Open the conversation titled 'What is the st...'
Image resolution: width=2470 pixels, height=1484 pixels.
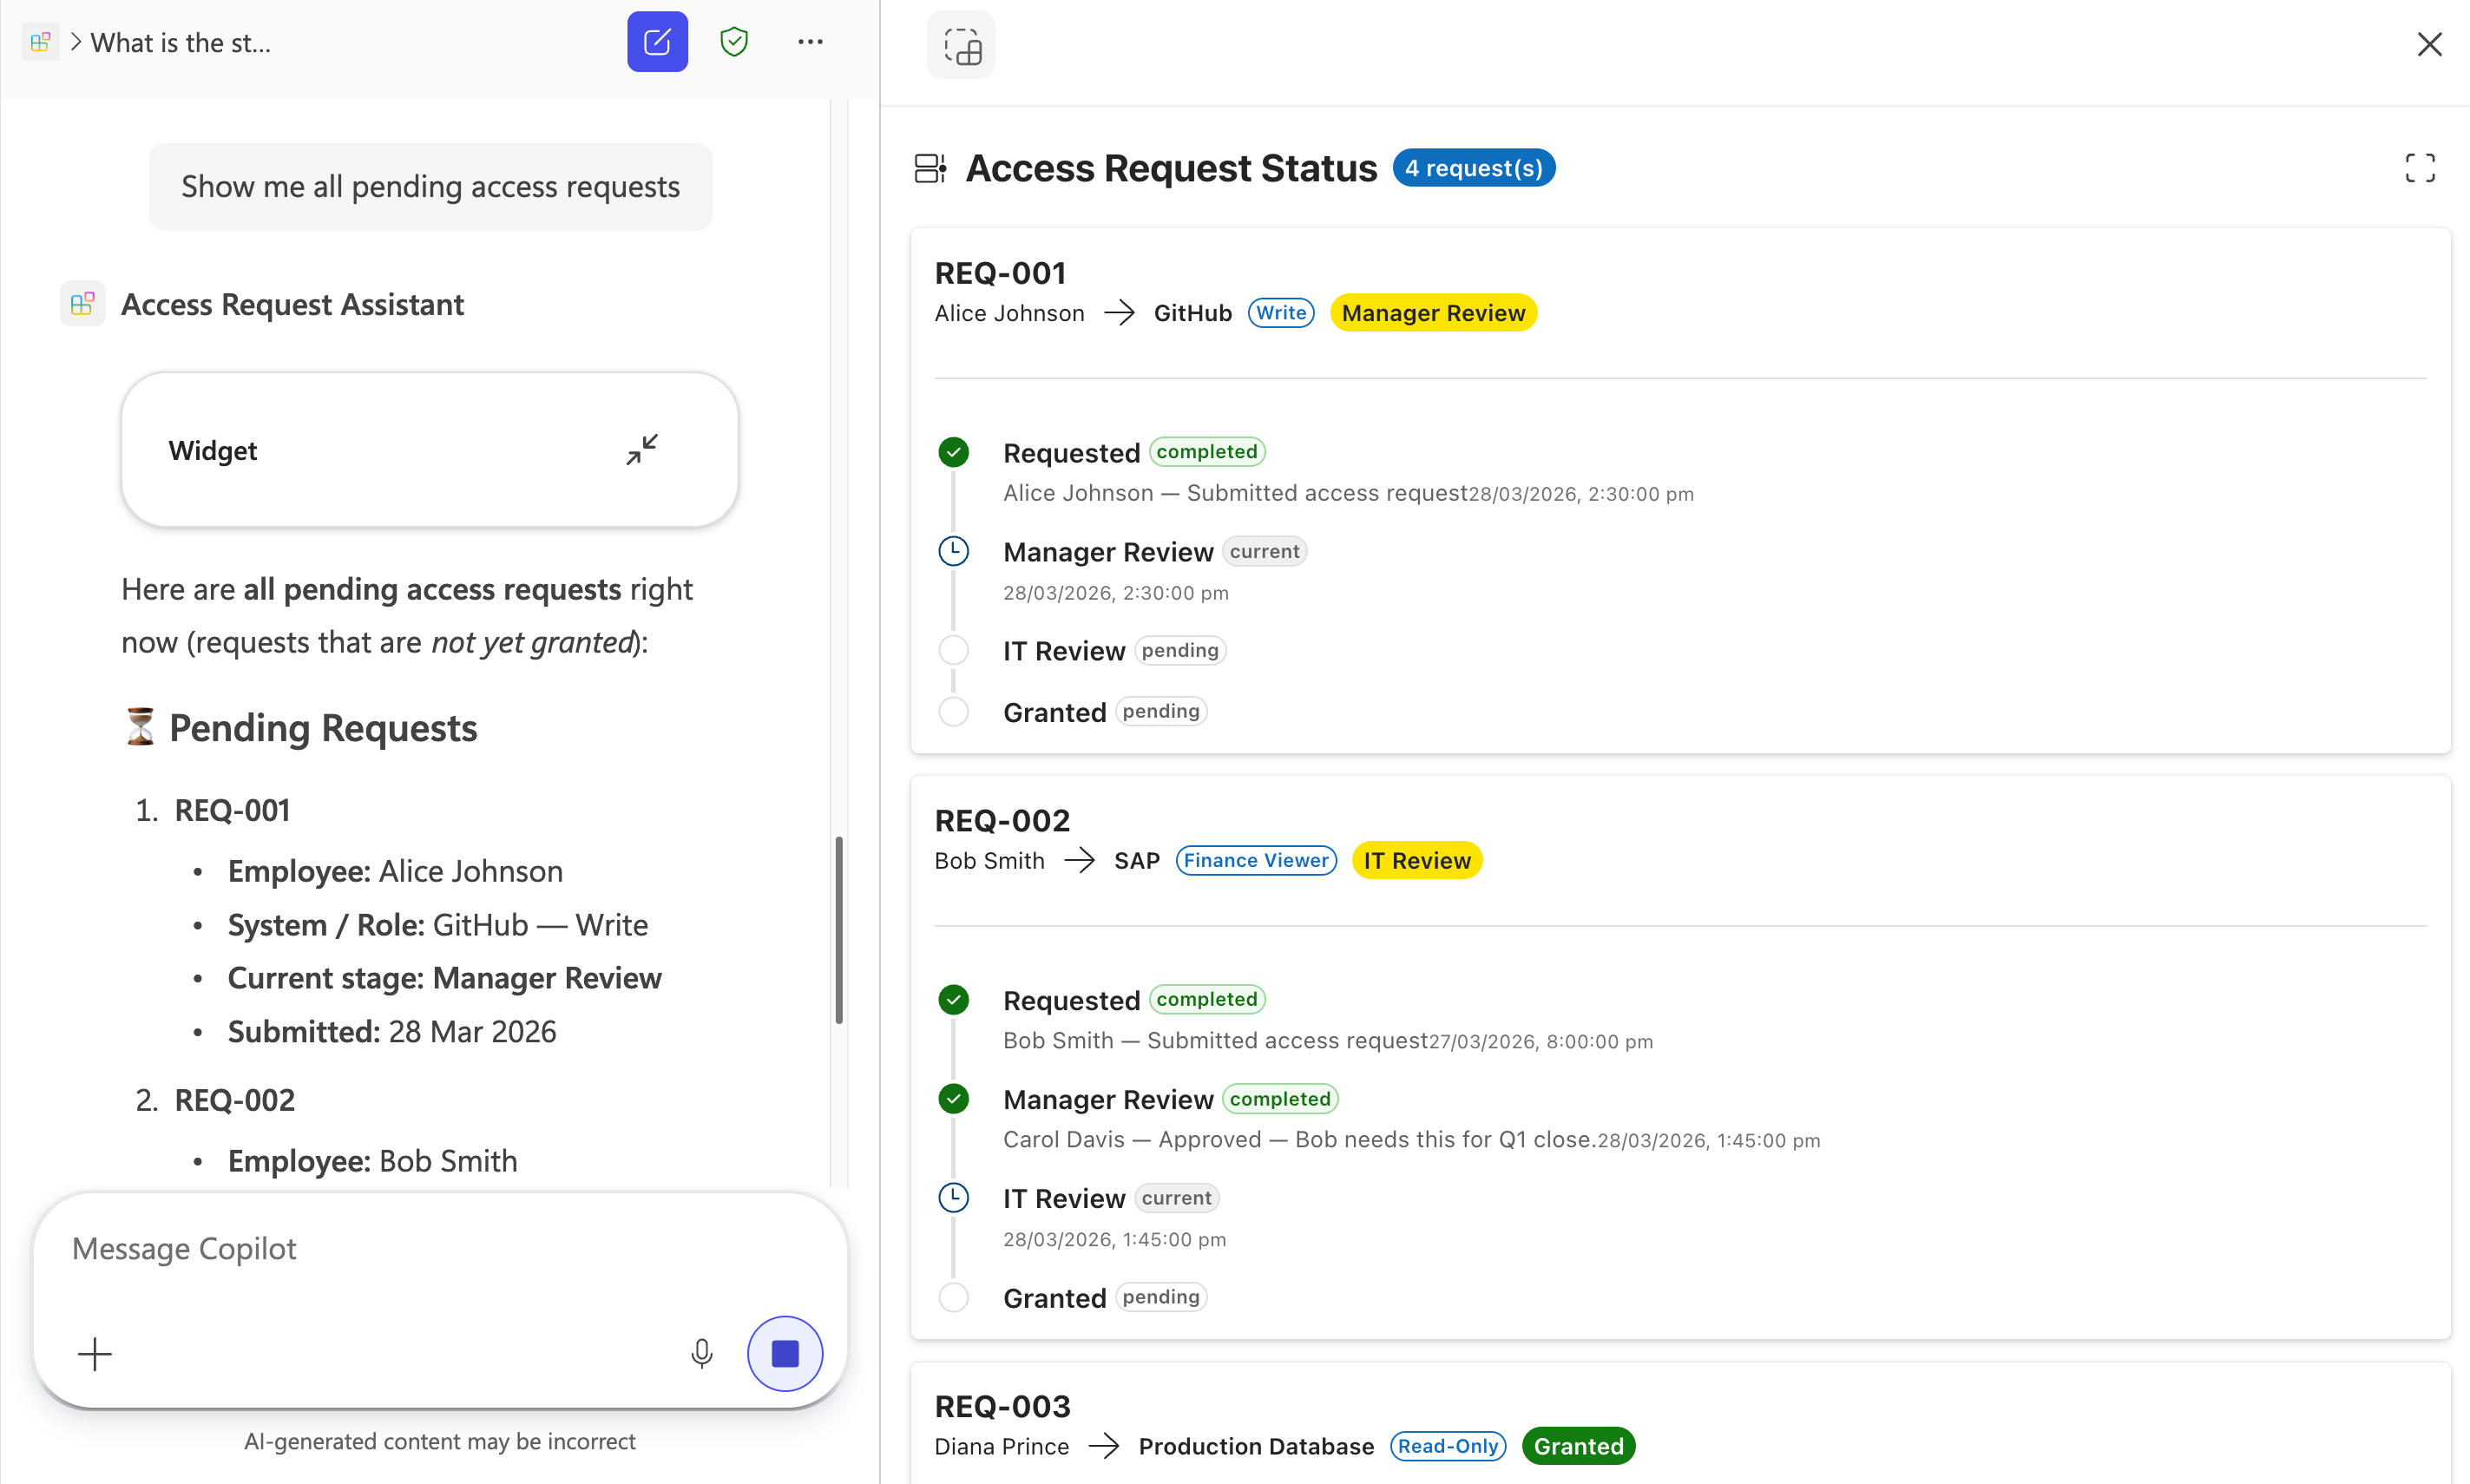[180, 42]
